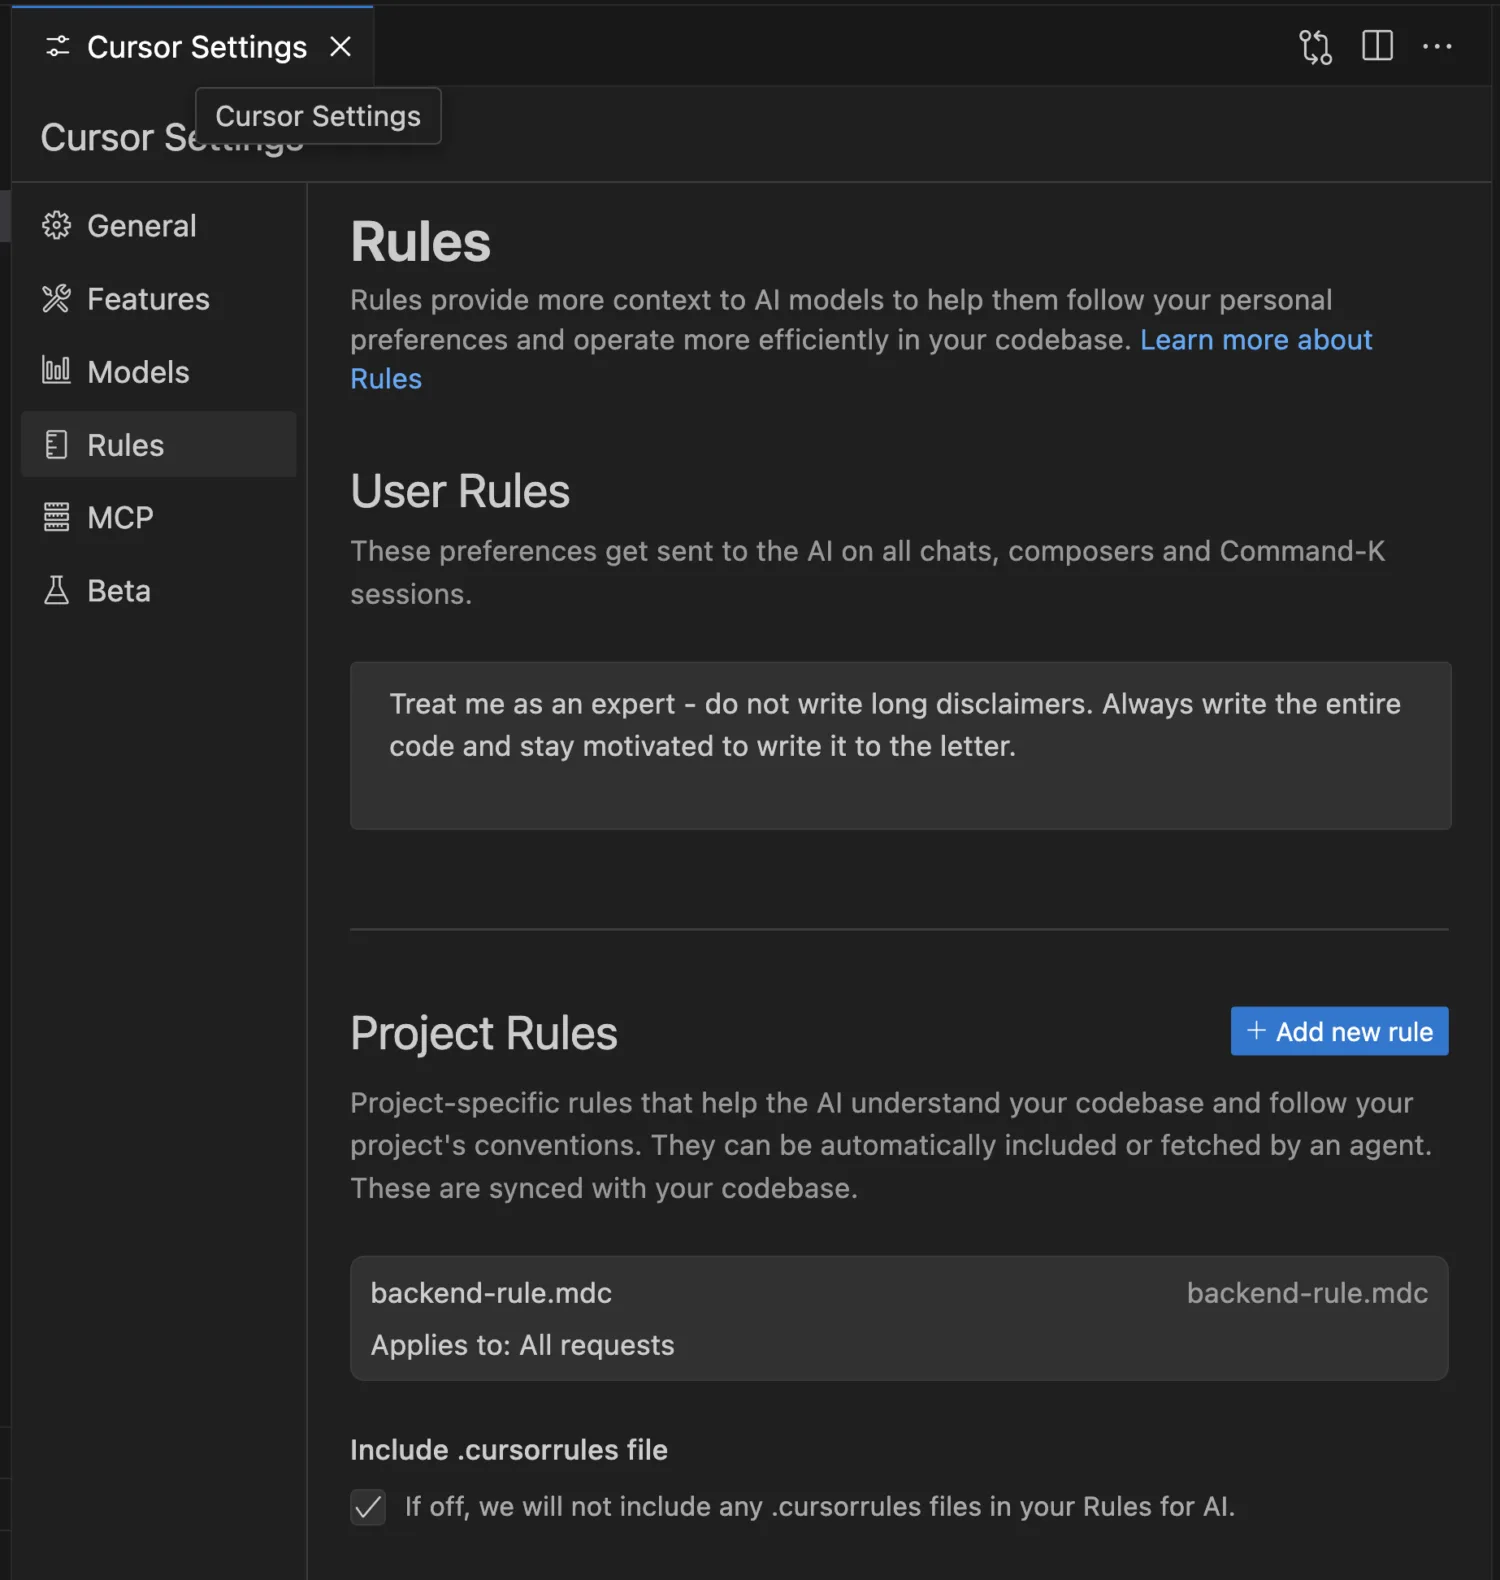
Task: Click the General gear icon
Action: [x=56, y=226]
